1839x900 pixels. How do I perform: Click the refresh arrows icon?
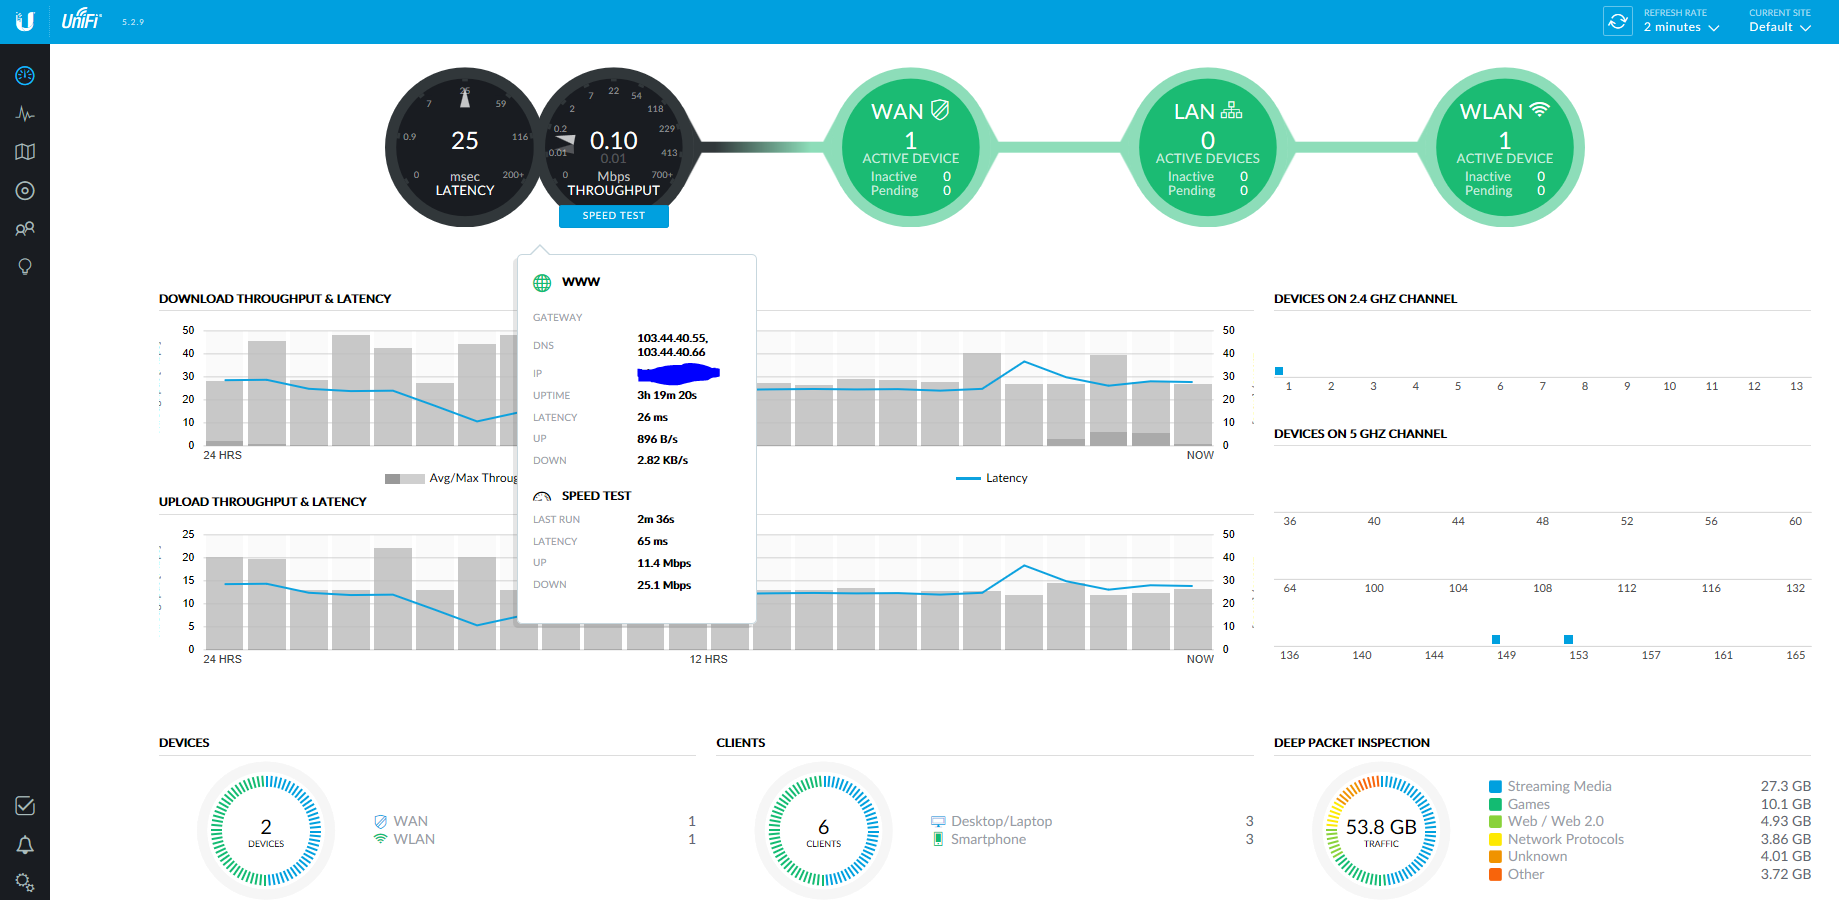(x=1617, y=21)
